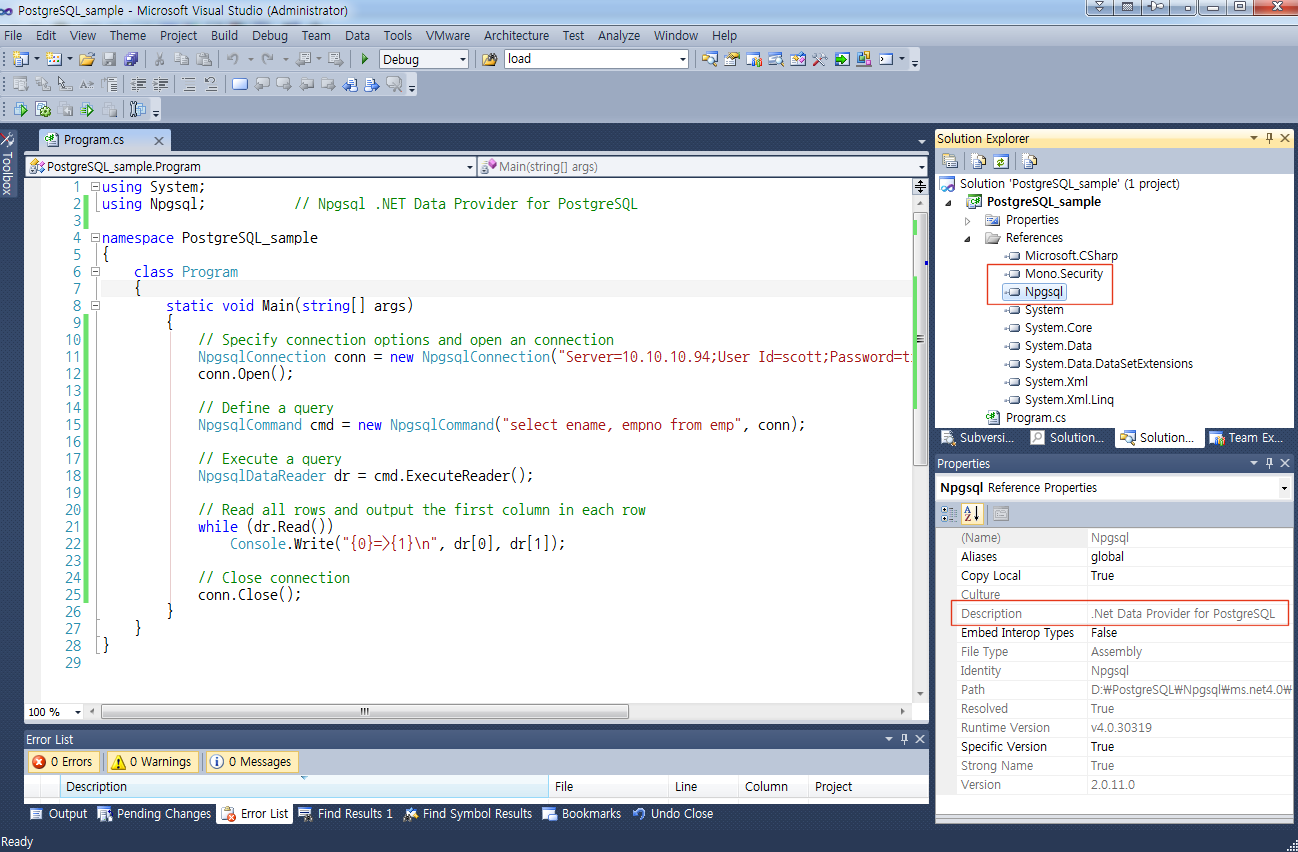Image resolution: width=1298 pixels, height=852 pixels.
Task: Close the Program.cs tab
Action: point(158,141)
